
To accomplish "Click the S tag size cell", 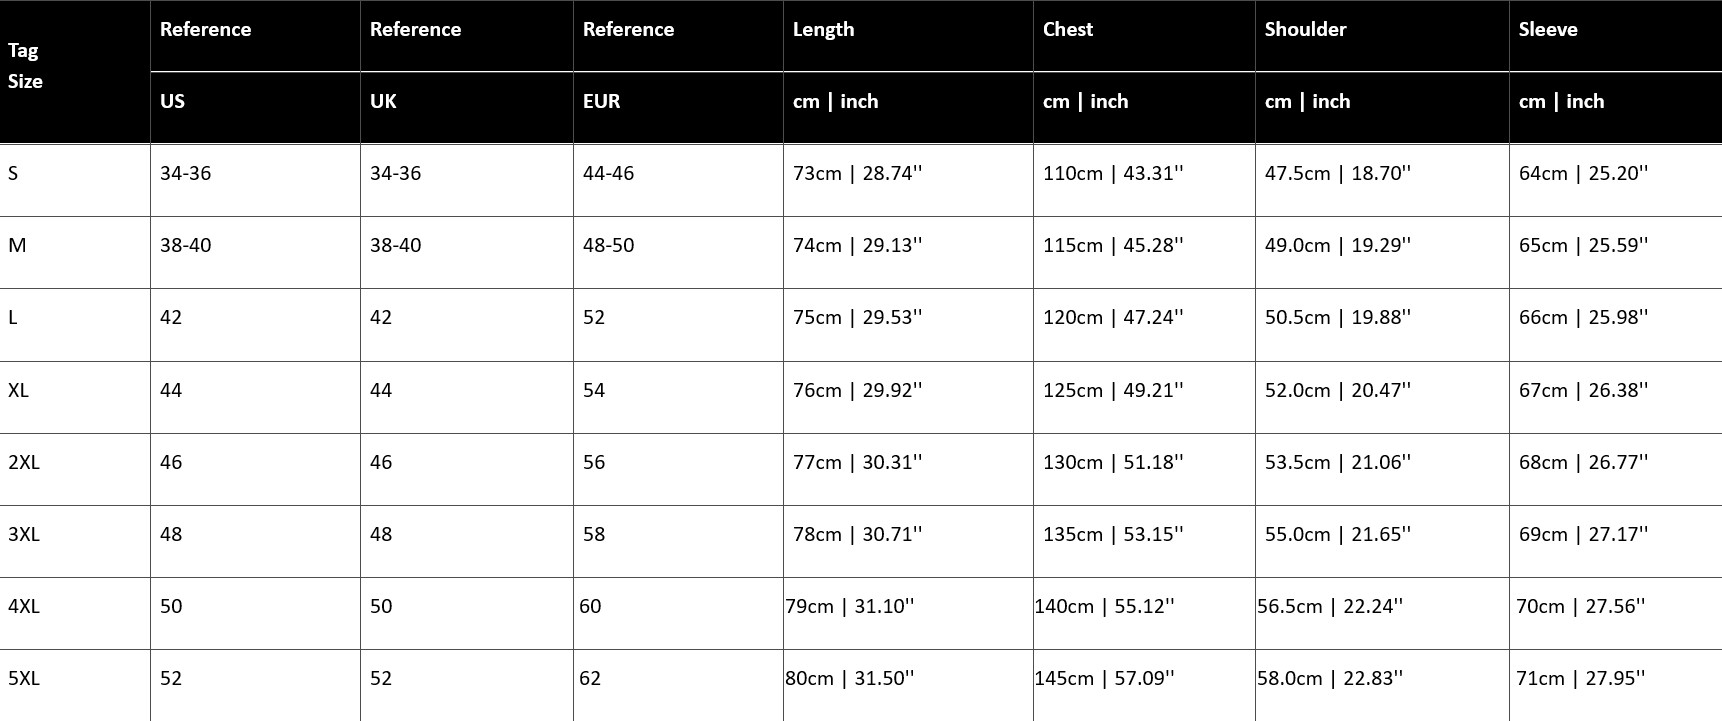I will pyautogui.click(x=14, y=174).
